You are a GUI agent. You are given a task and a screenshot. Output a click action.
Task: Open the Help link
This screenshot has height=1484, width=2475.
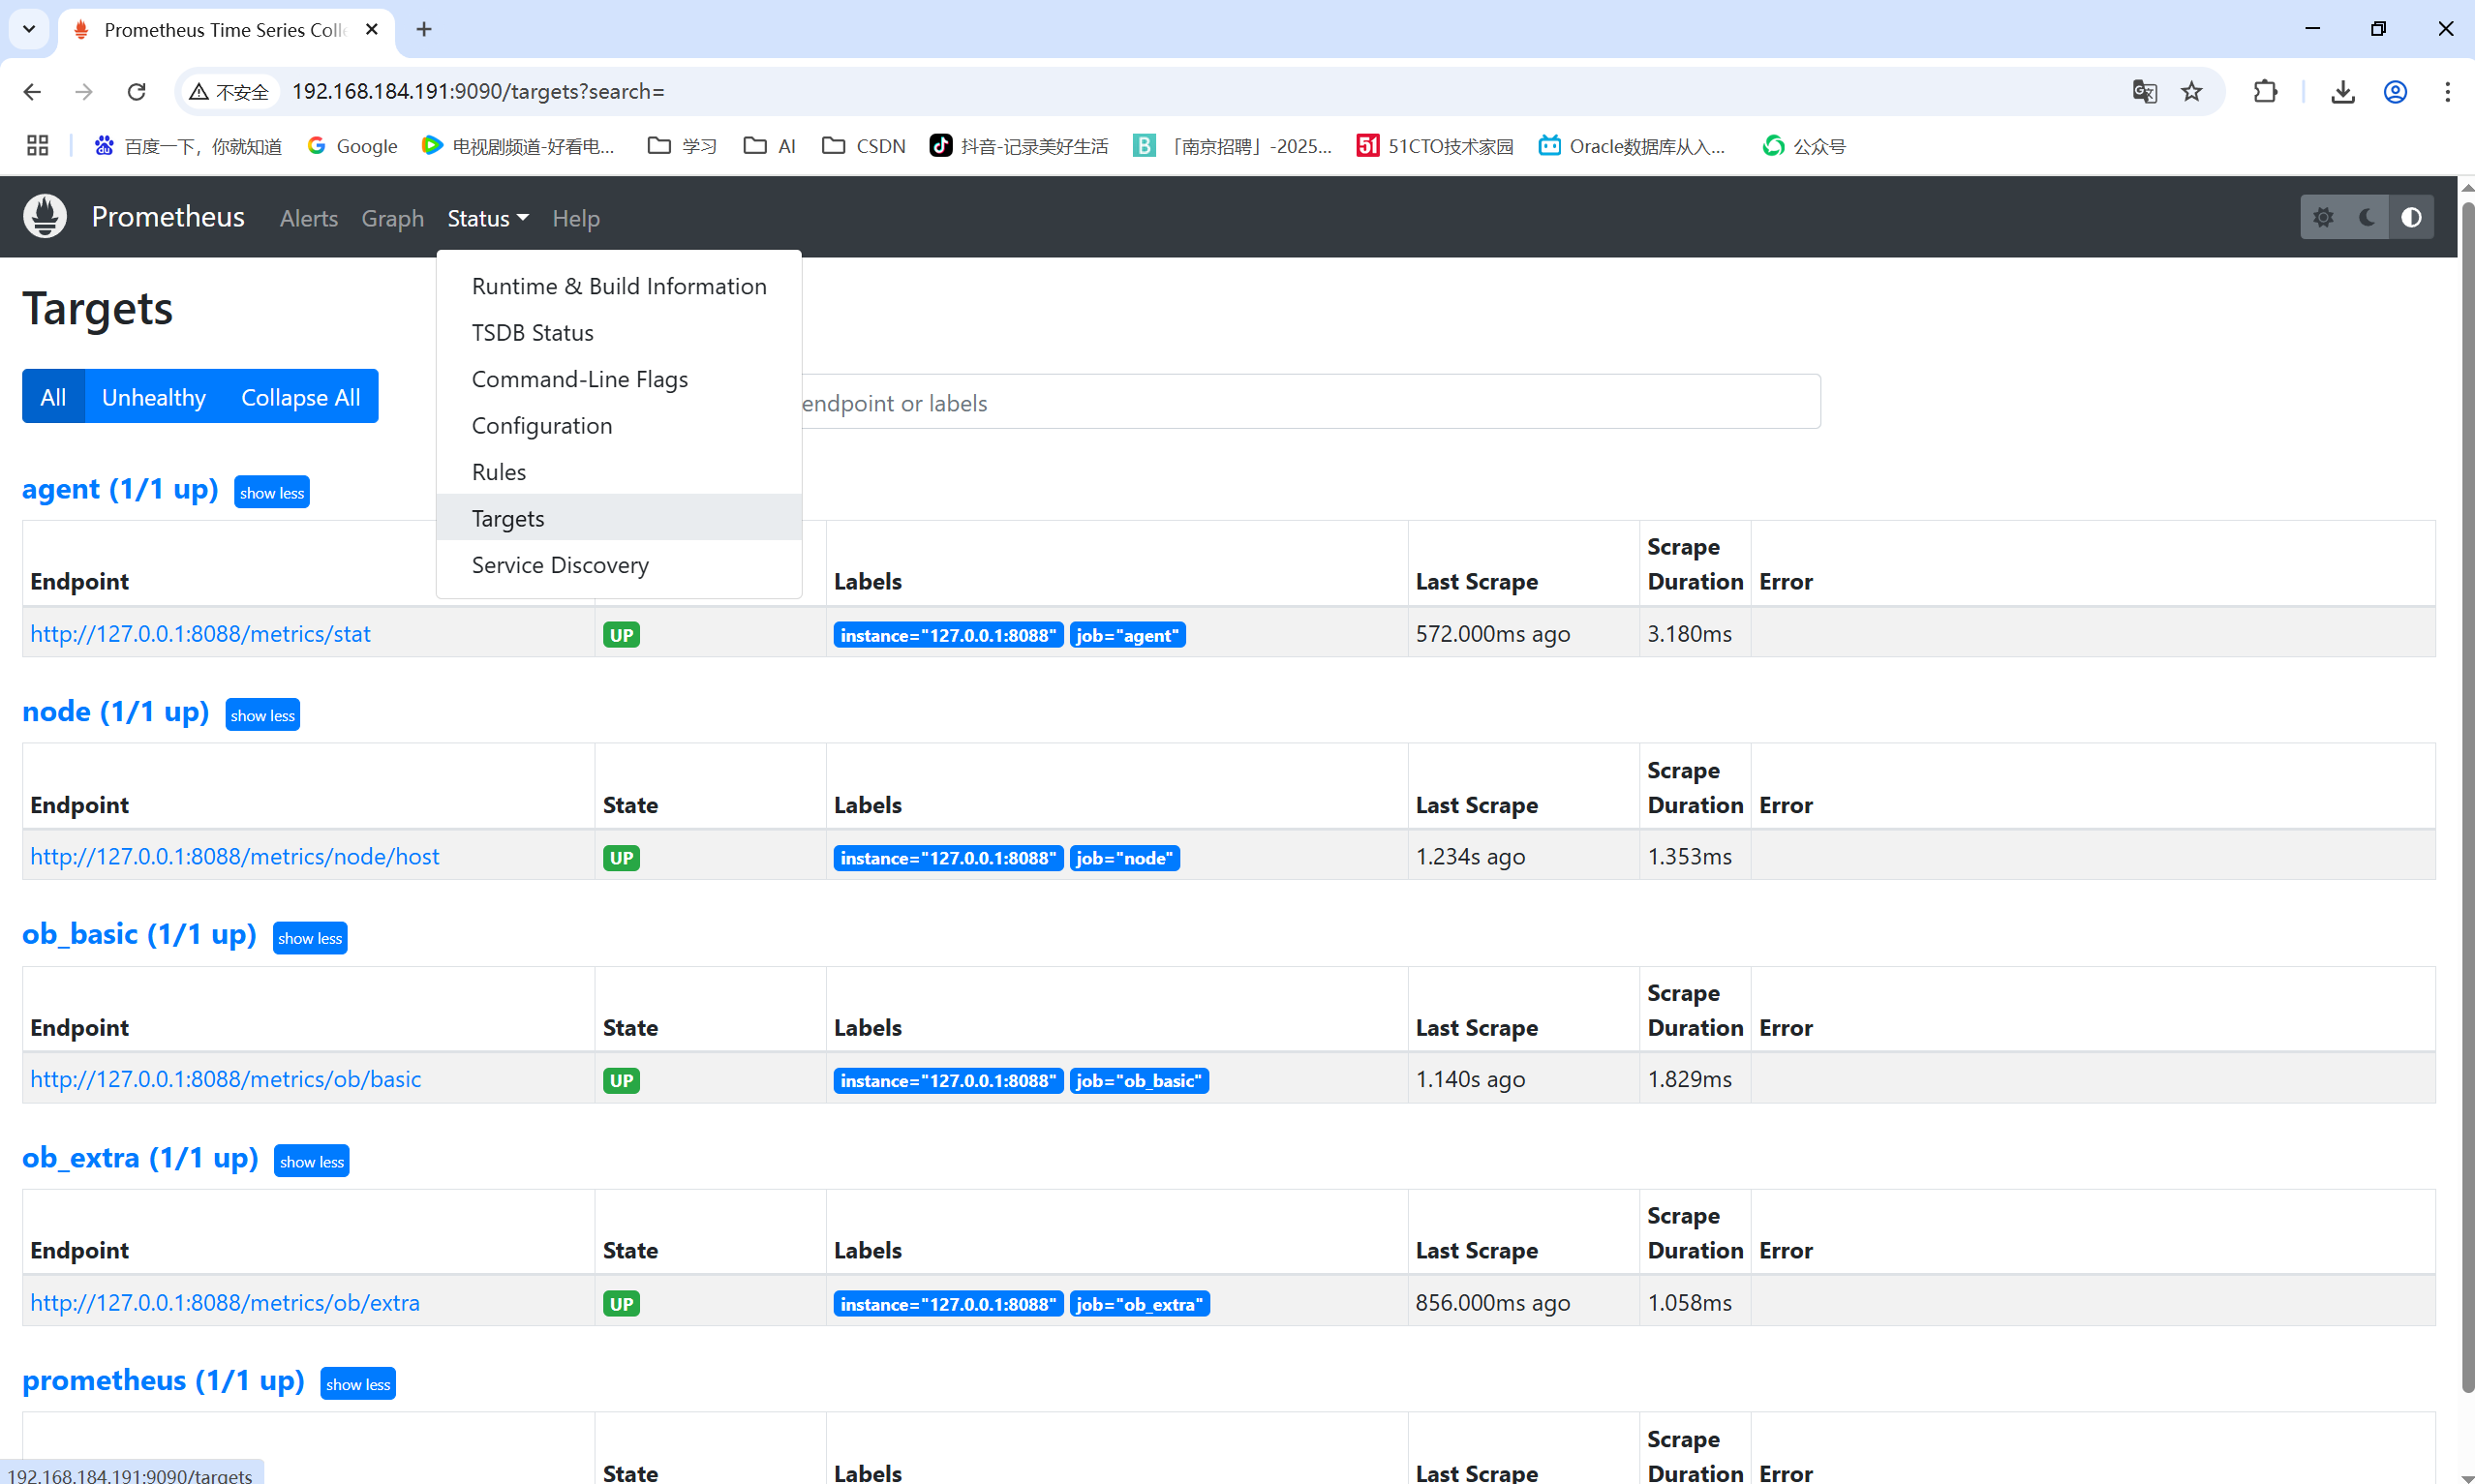coord(576,218)
